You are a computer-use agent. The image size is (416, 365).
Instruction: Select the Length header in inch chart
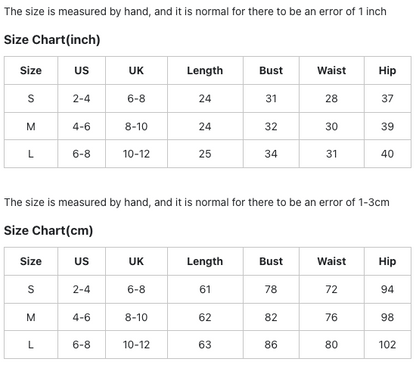(x=205, y=71)
